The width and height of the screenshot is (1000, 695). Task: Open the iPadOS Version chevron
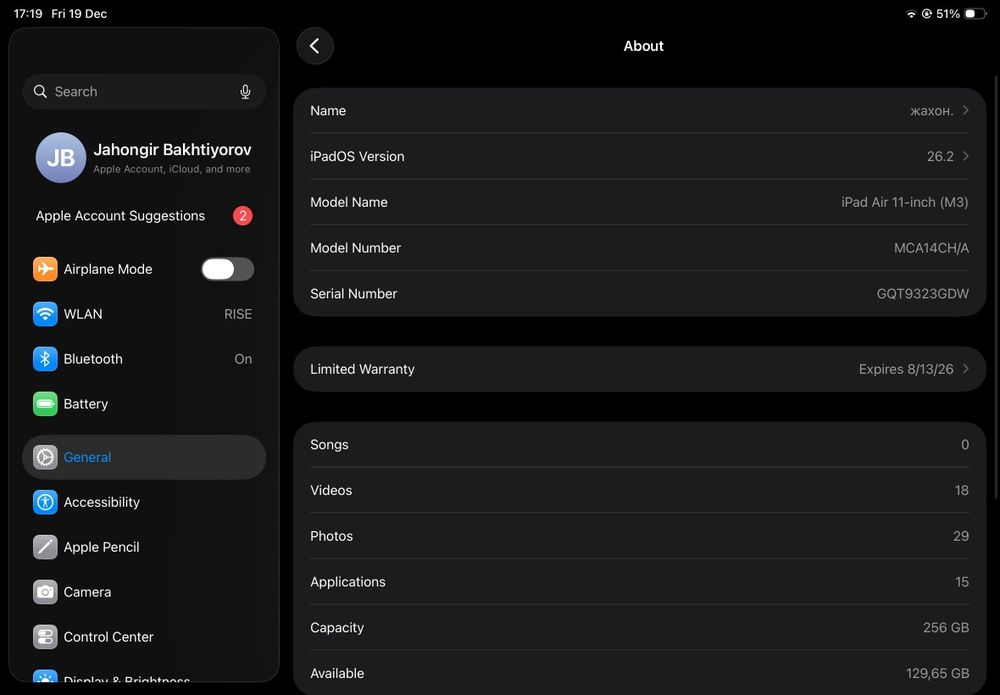[966, 156]
